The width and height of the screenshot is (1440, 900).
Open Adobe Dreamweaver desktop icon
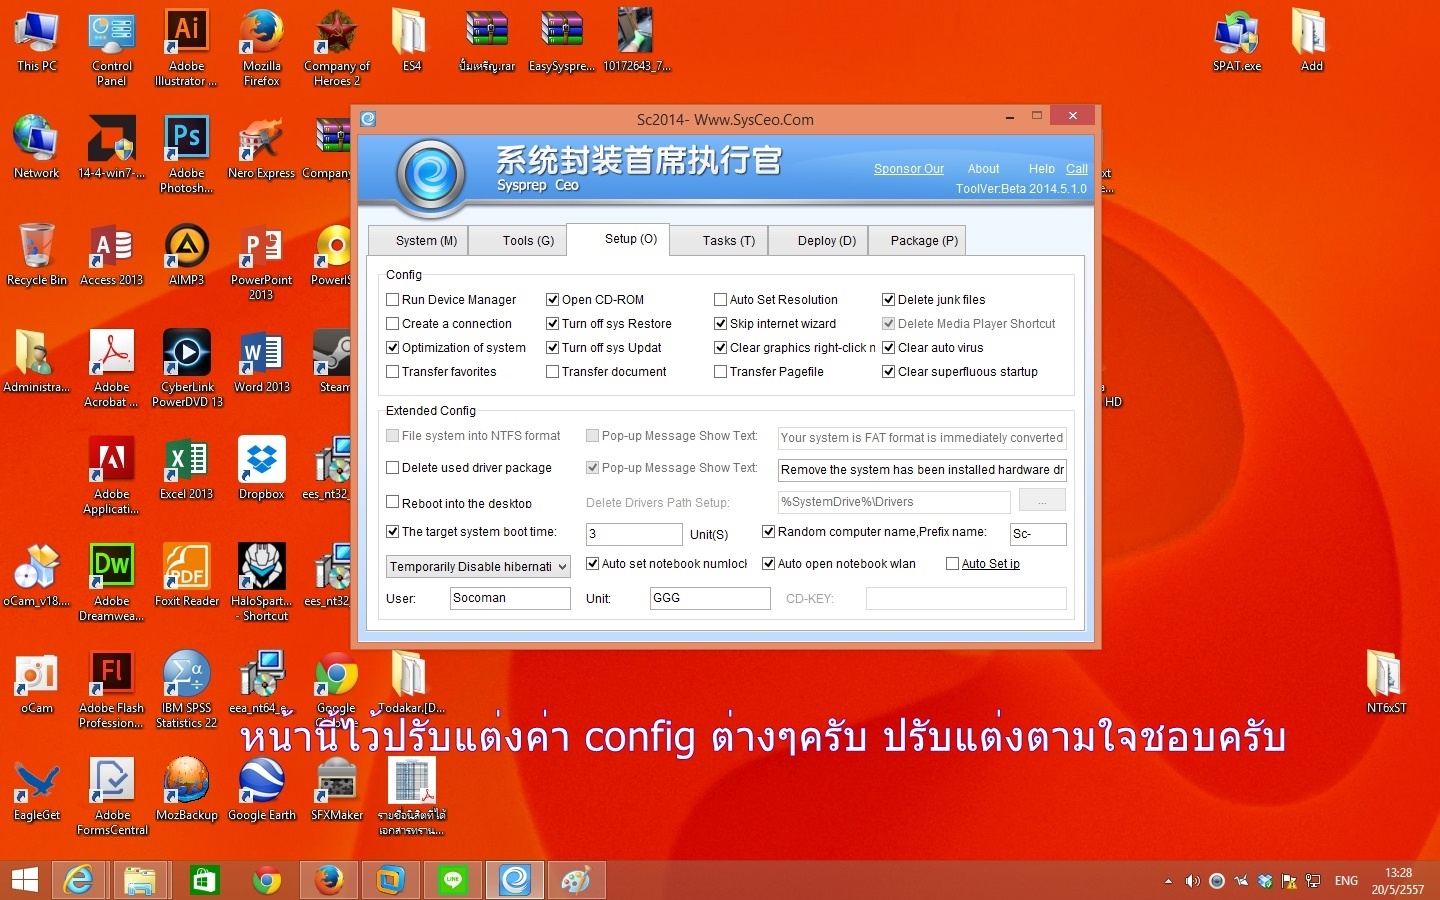pos(111,582)
